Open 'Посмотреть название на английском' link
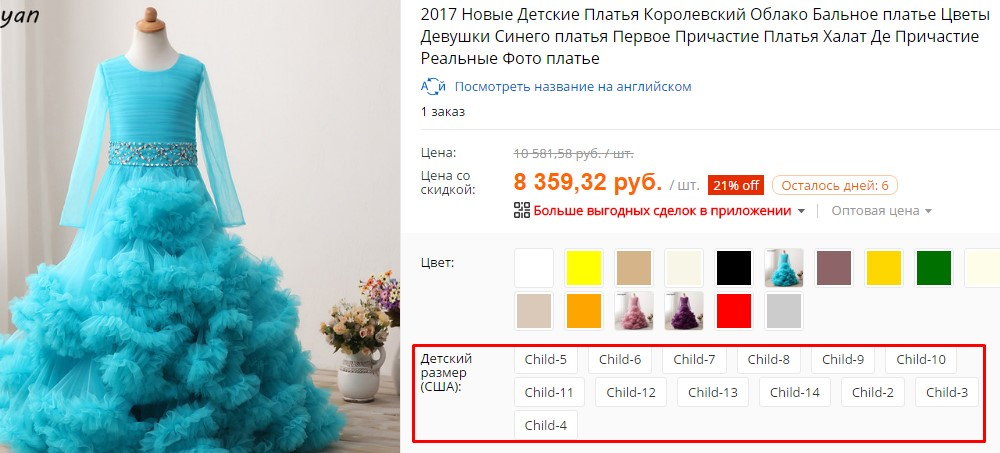Viewport: 1000px width, 453px height. [573, 87]
